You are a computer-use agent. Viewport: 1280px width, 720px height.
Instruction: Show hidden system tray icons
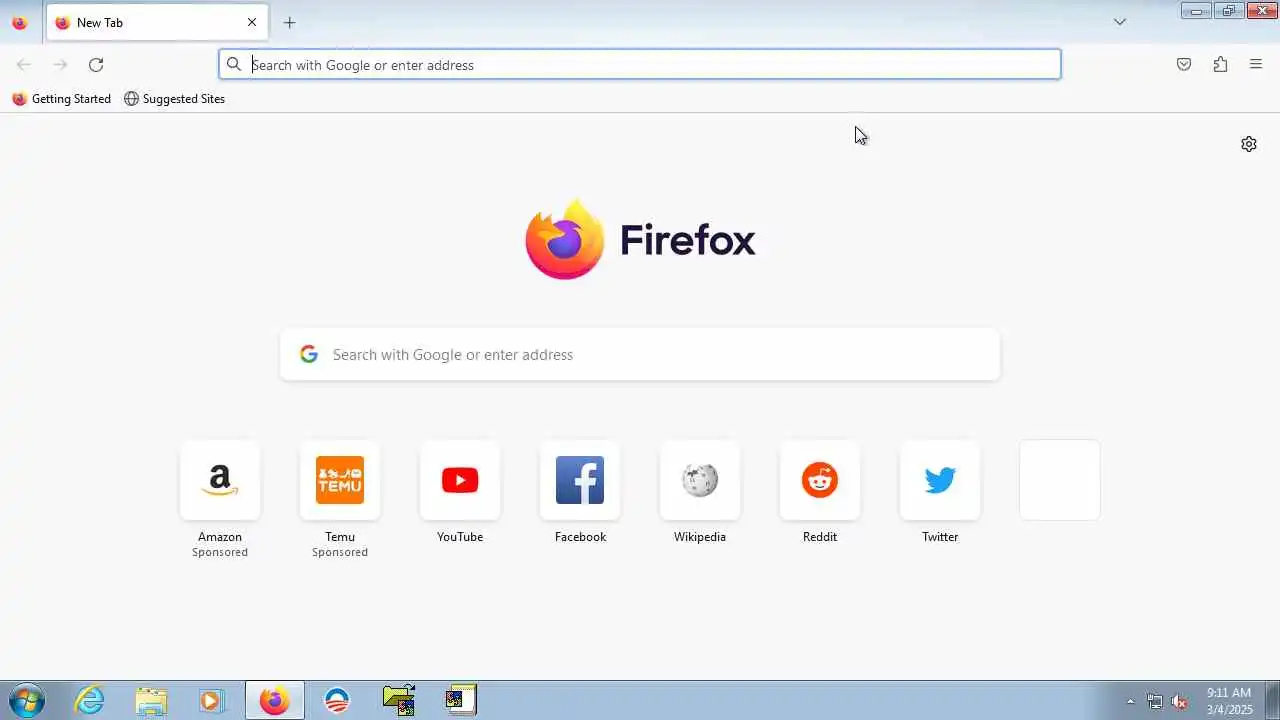coord(1131,701)
